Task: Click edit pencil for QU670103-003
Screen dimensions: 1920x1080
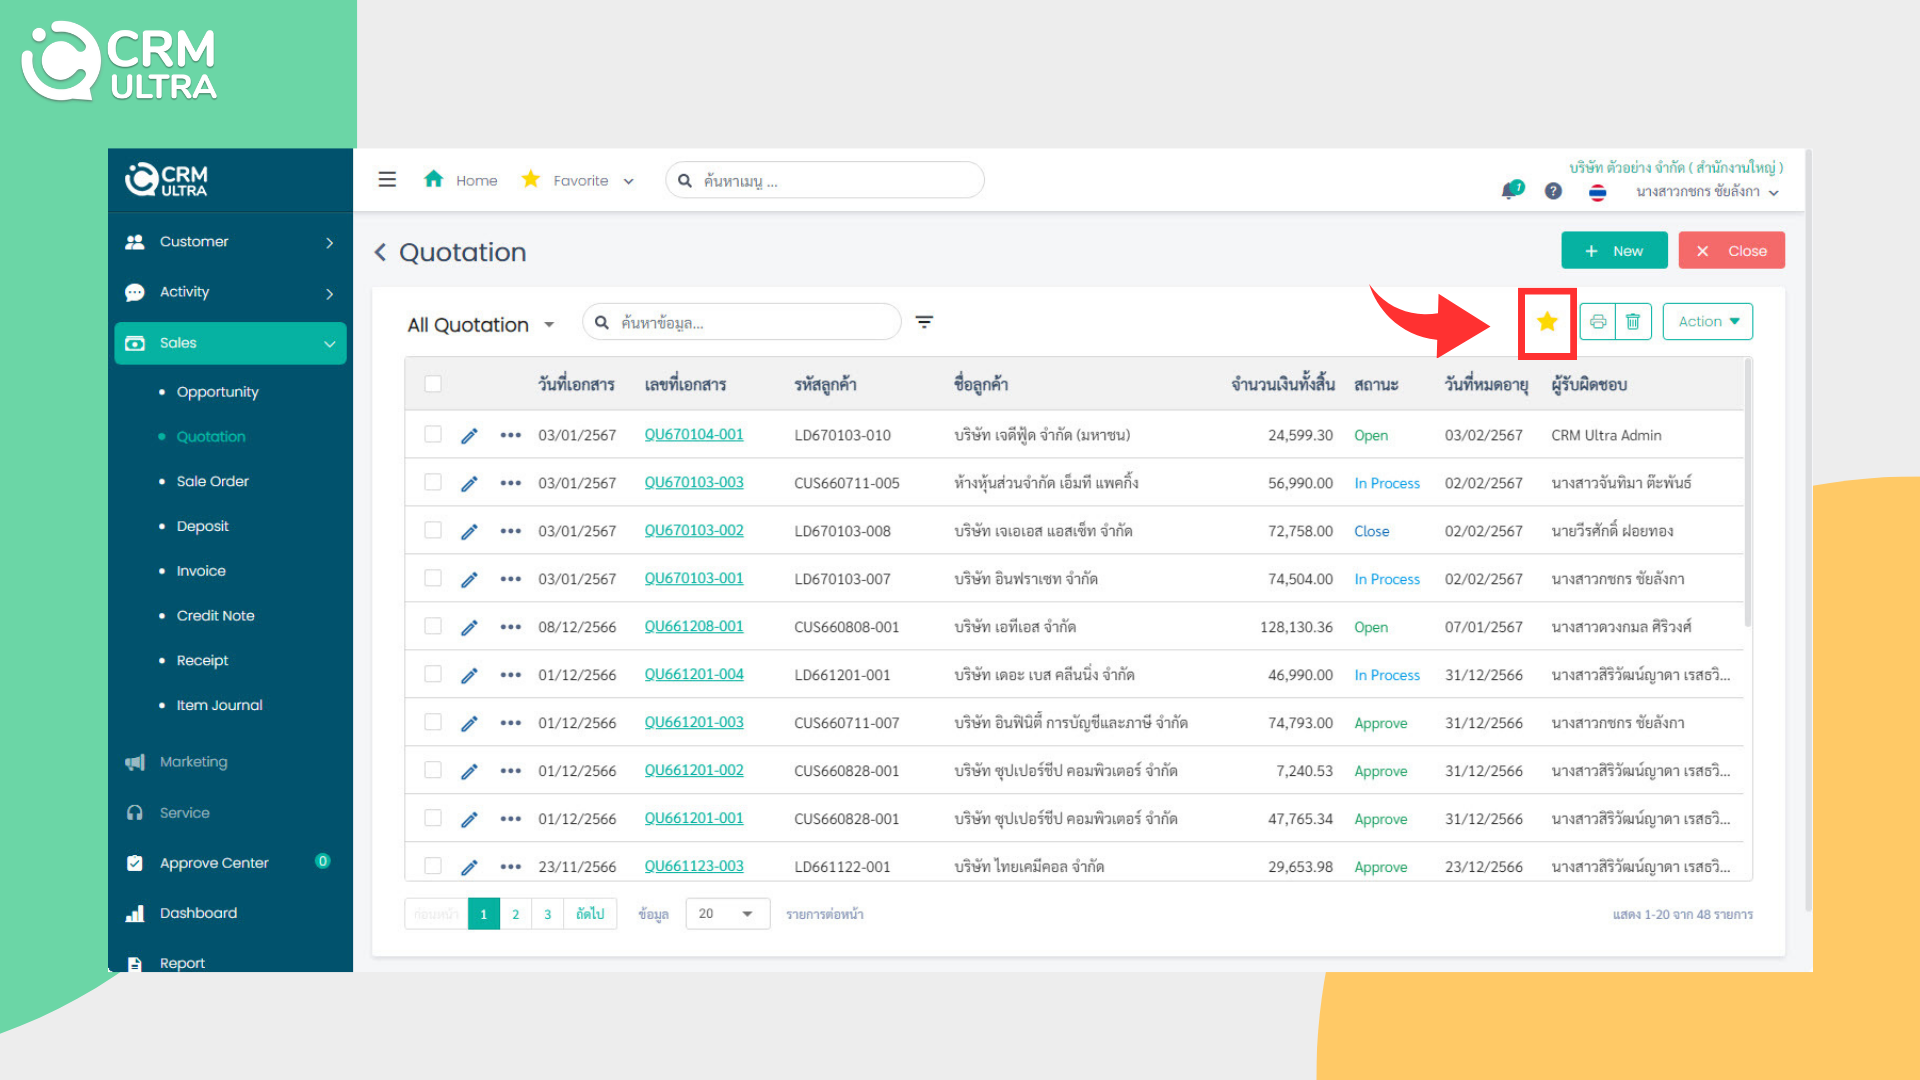Action: tap(469, 484)
